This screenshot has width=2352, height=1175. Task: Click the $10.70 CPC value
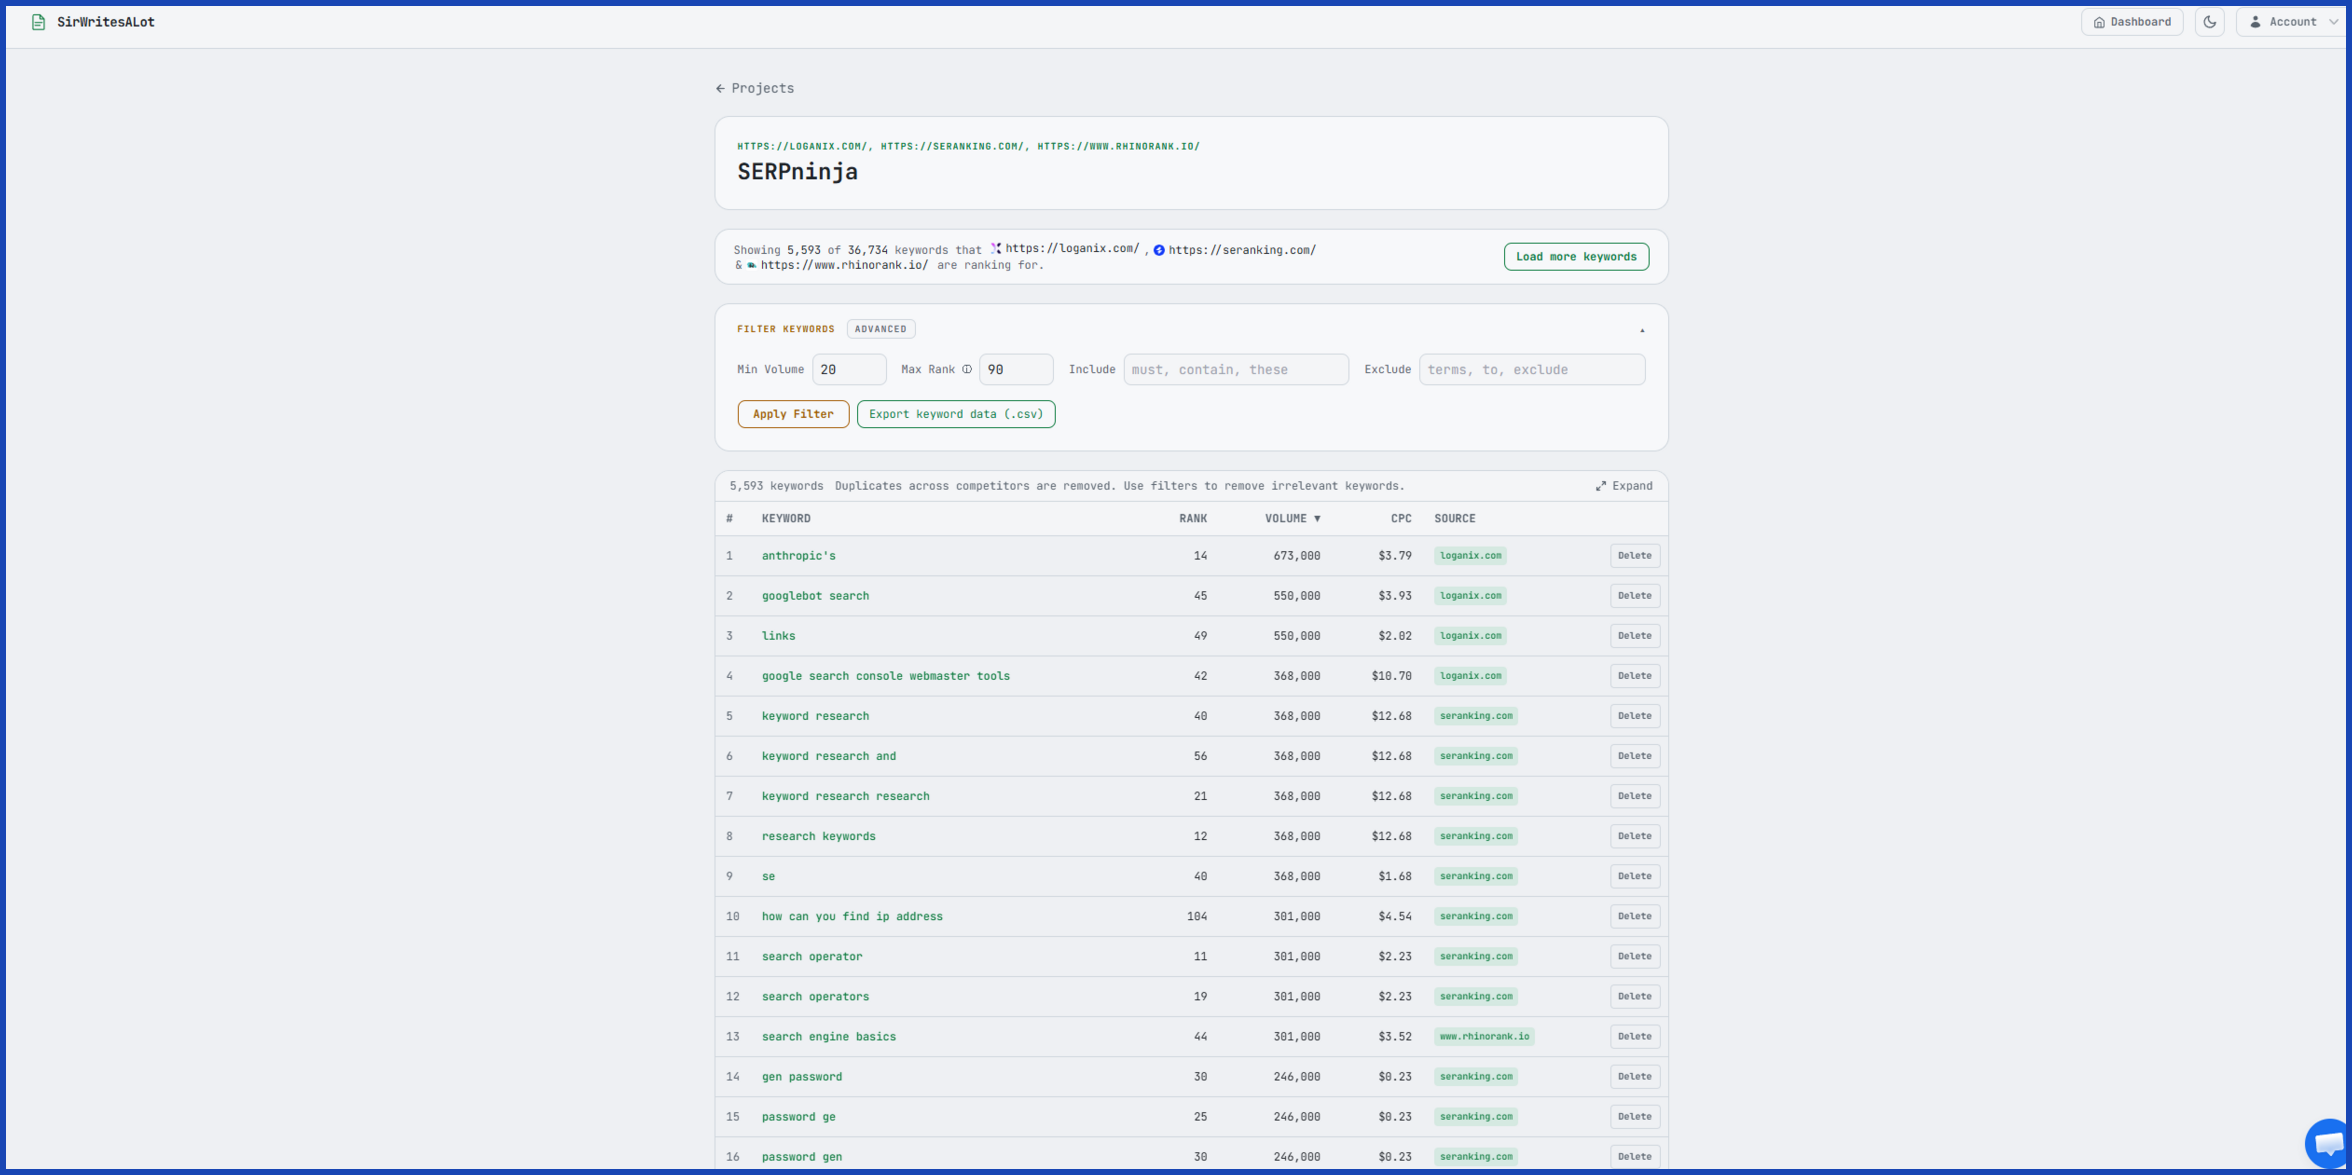pyautogui.click(x=1391, y=676)
